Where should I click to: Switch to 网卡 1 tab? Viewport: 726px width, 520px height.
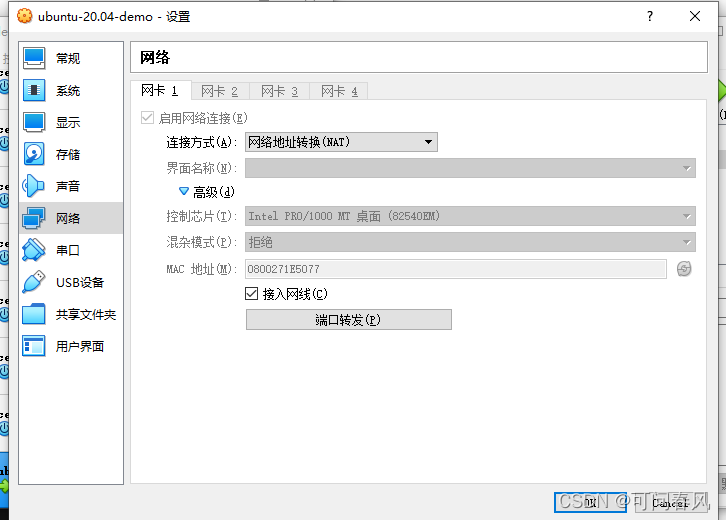[160, 91]
